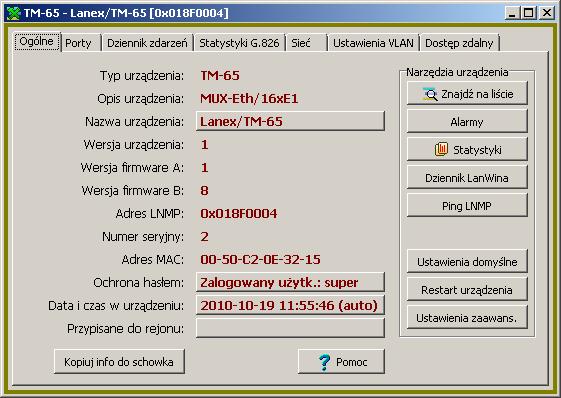
Task: Click the Ochrona hasłem logged user field
Action: [x=290, y=282]
